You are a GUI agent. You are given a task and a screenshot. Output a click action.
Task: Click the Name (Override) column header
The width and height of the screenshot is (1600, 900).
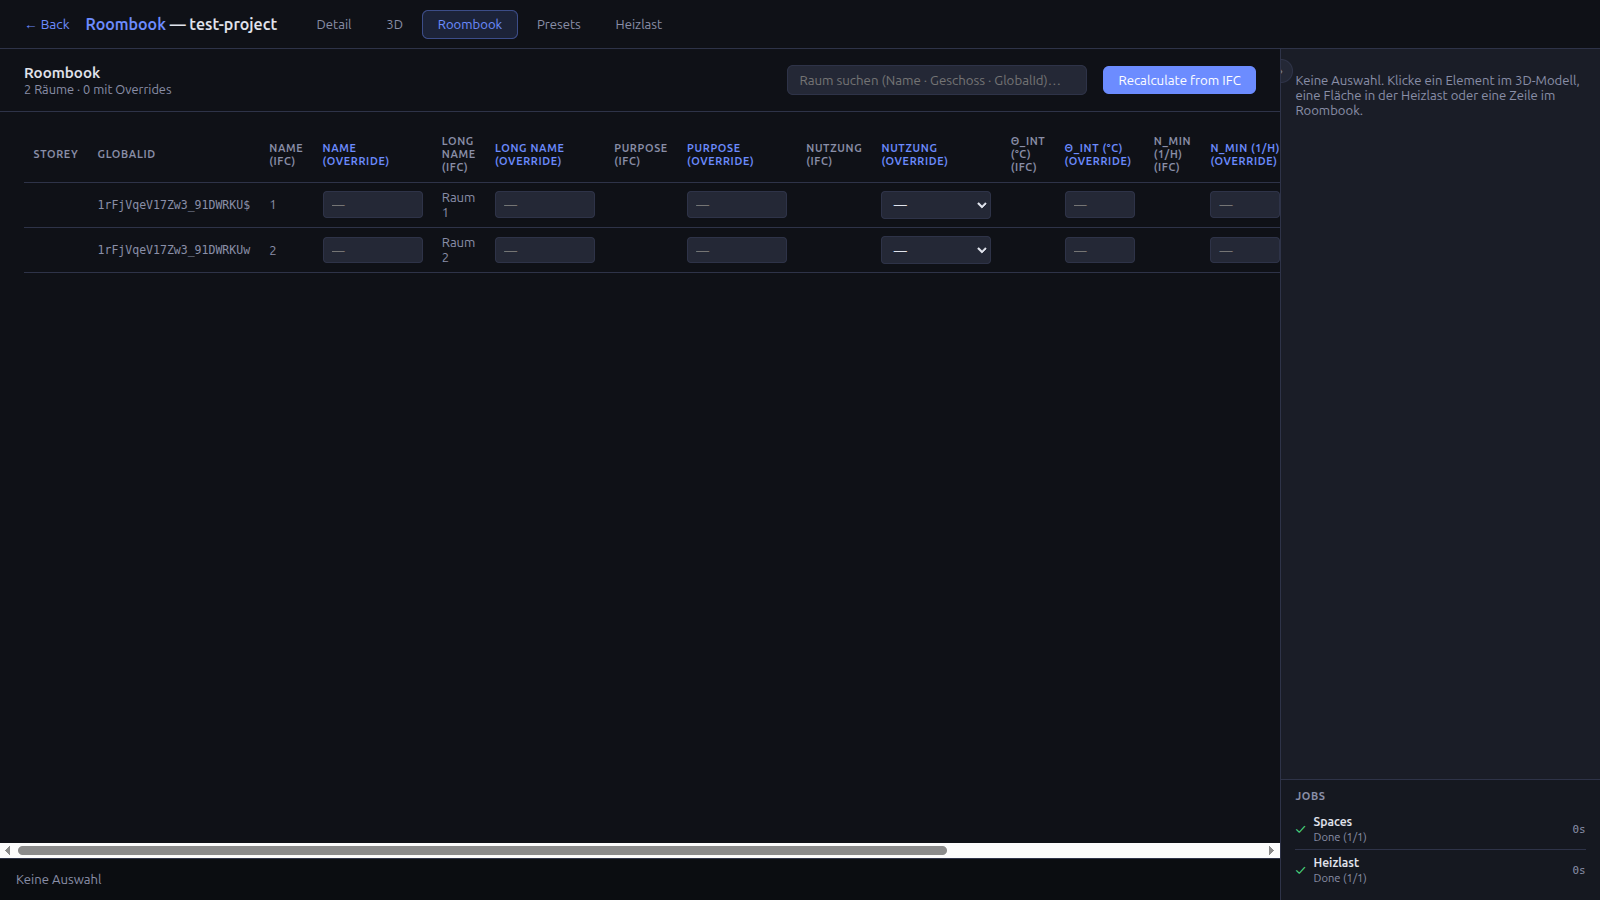355,154
